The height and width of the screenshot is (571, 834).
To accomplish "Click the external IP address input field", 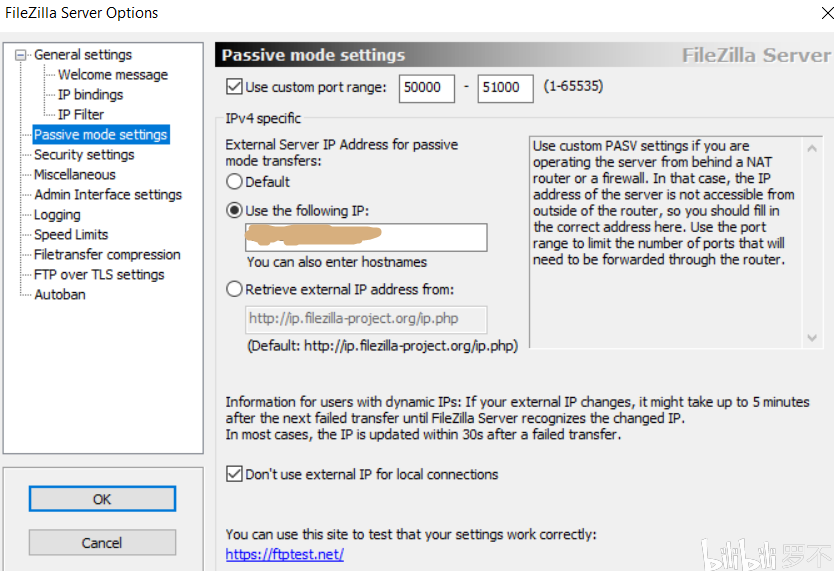I will [366, 237].
